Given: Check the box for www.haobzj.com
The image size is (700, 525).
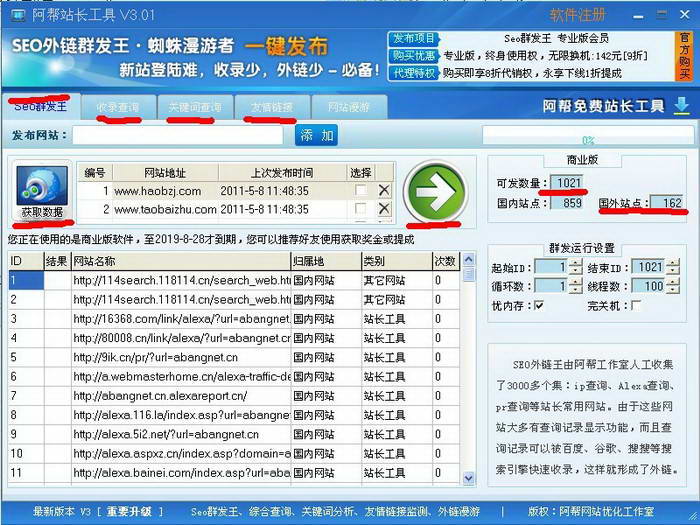Looking at the screenshot, I should (x=361, y=191).
